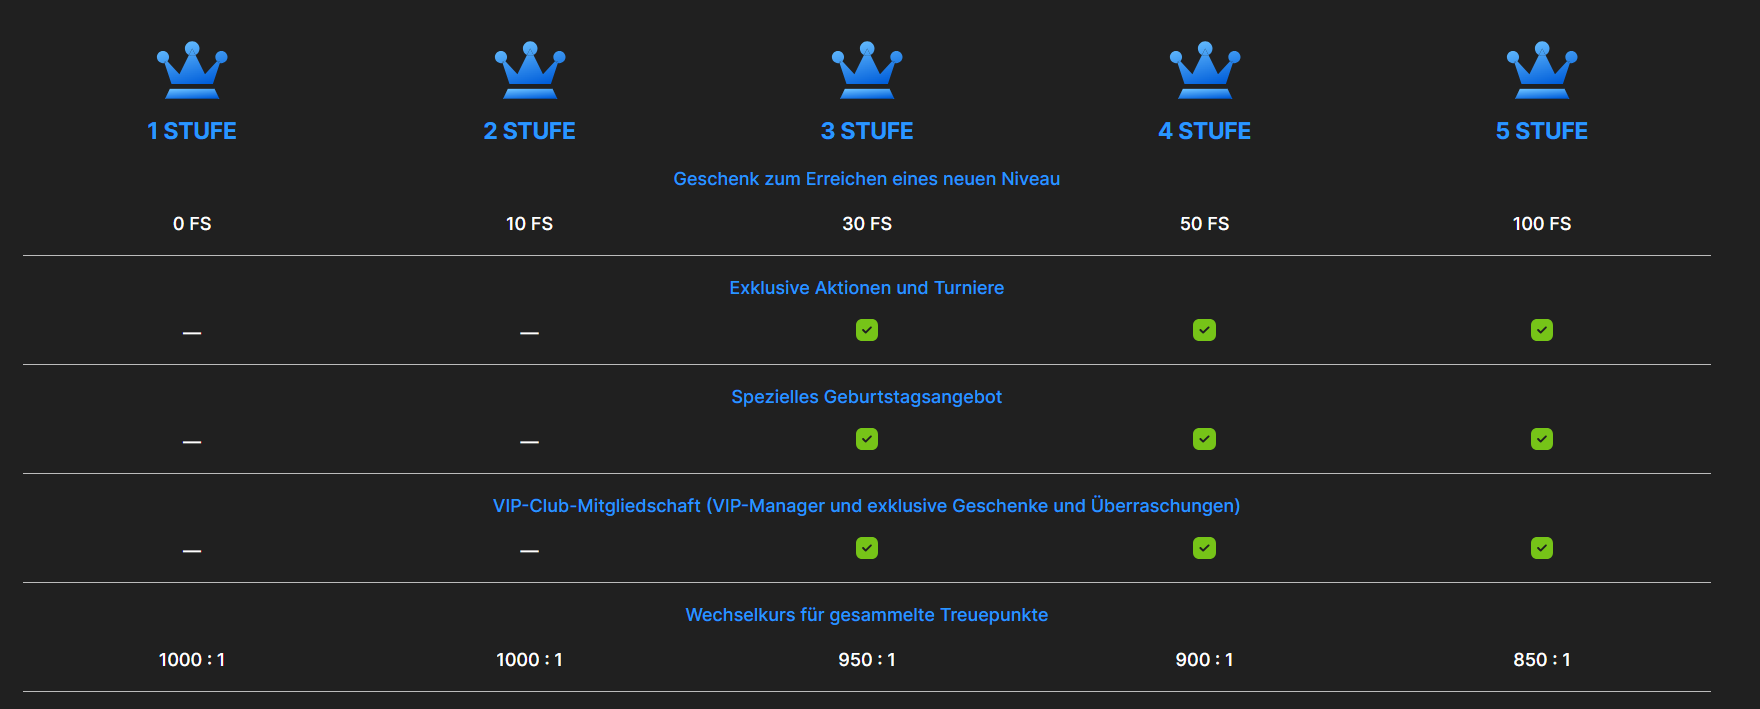Click the Exklusive Aktionen checkmark for level 3
1760x709 pixels.
867,330
